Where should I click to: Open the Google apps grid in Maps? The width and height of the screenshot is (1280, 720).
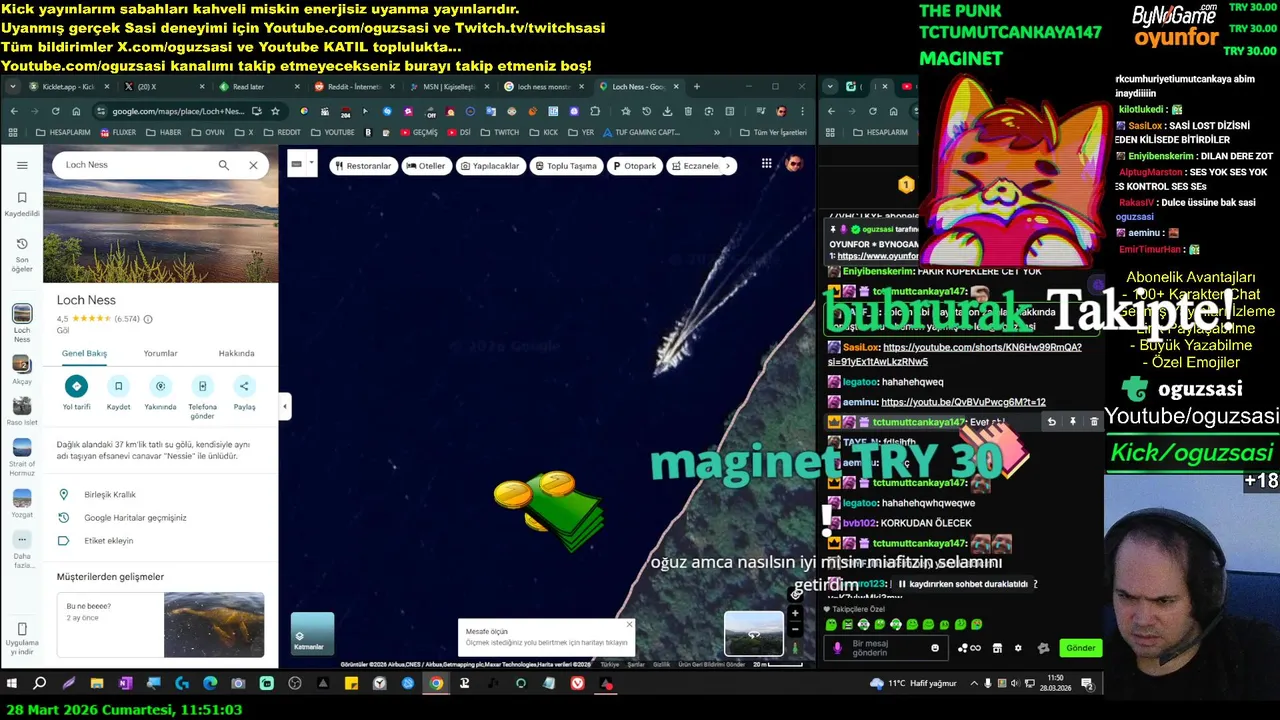coord(766,164)
